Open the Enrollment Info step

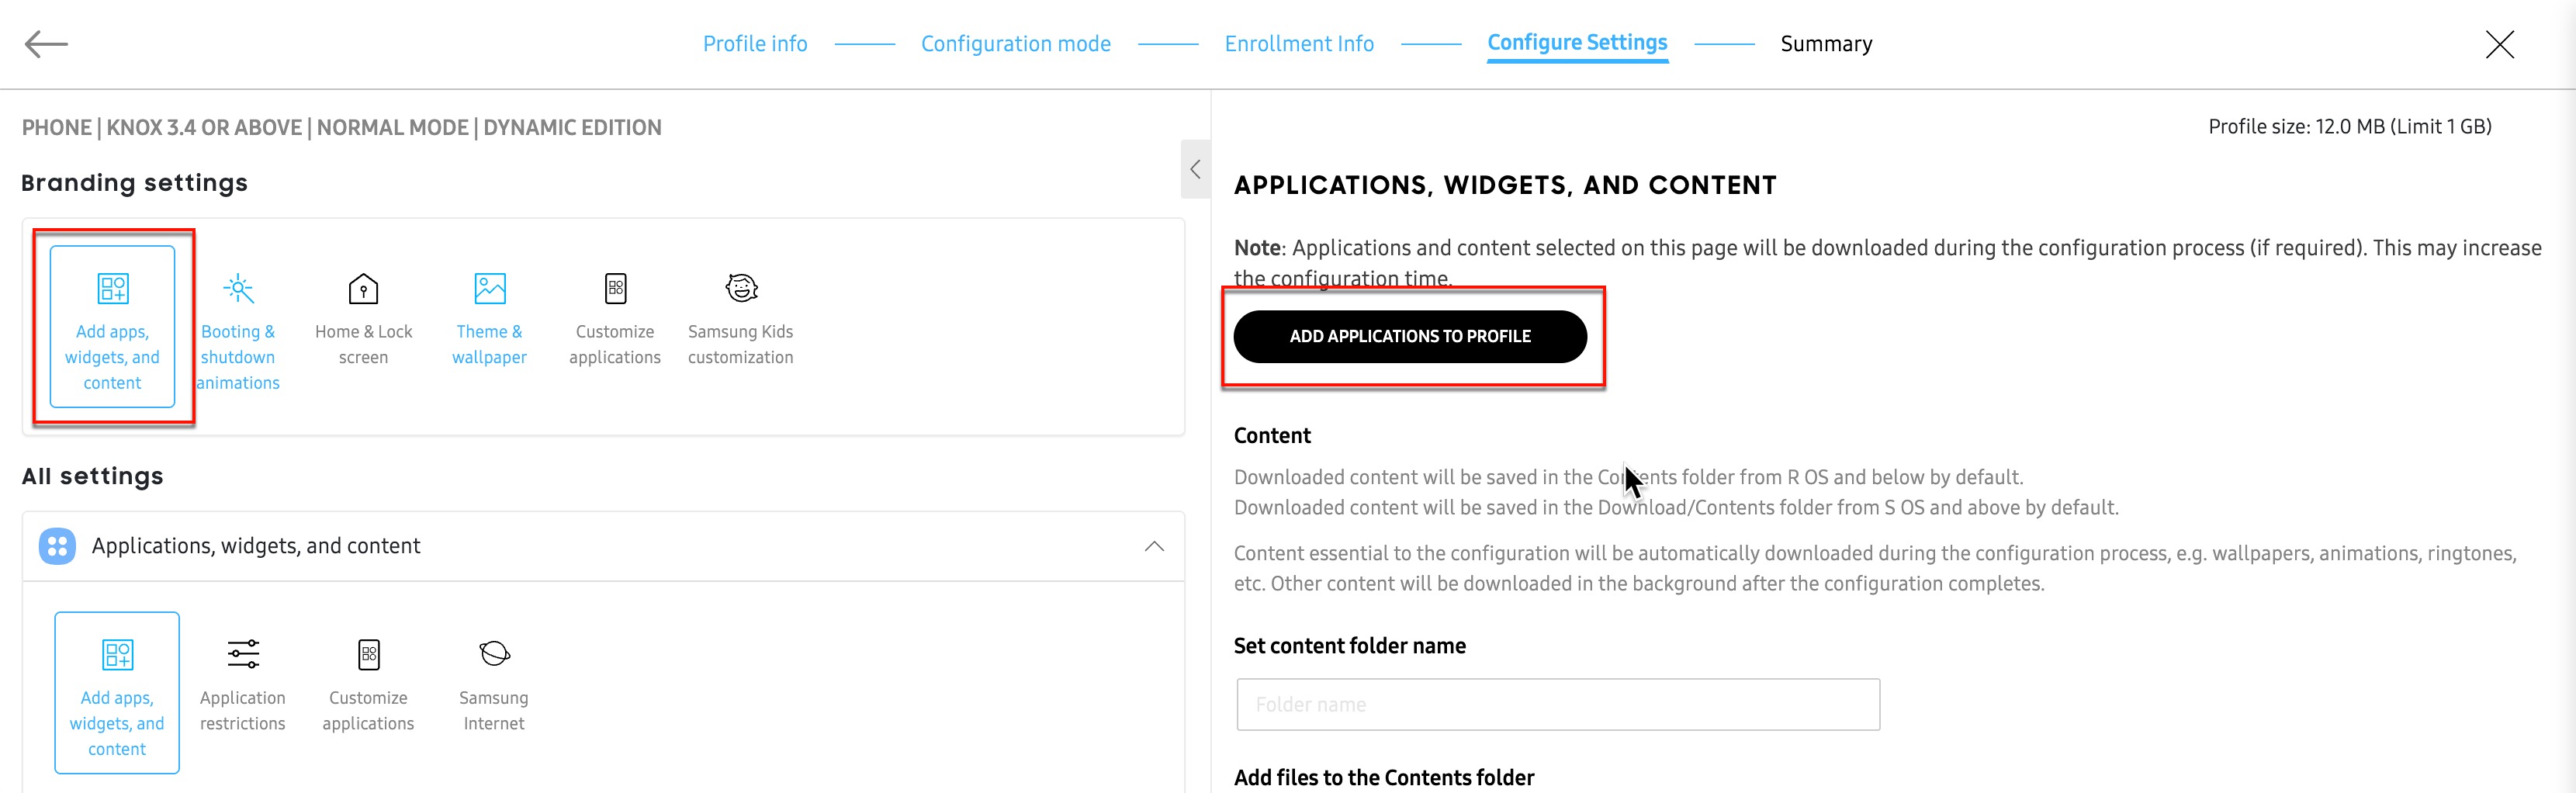click(x=1299, y=44)
